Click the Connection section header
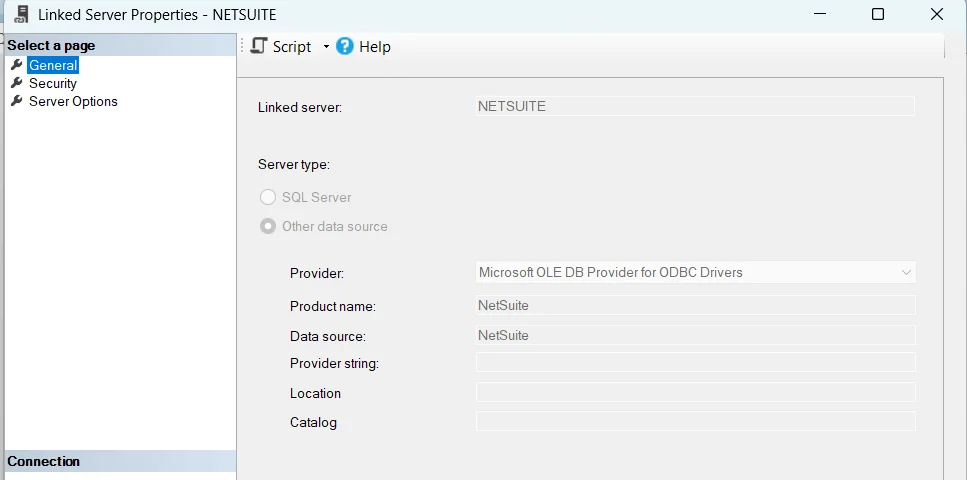The height and width of the screenshot is (480, 967). (x=120, y=461)
